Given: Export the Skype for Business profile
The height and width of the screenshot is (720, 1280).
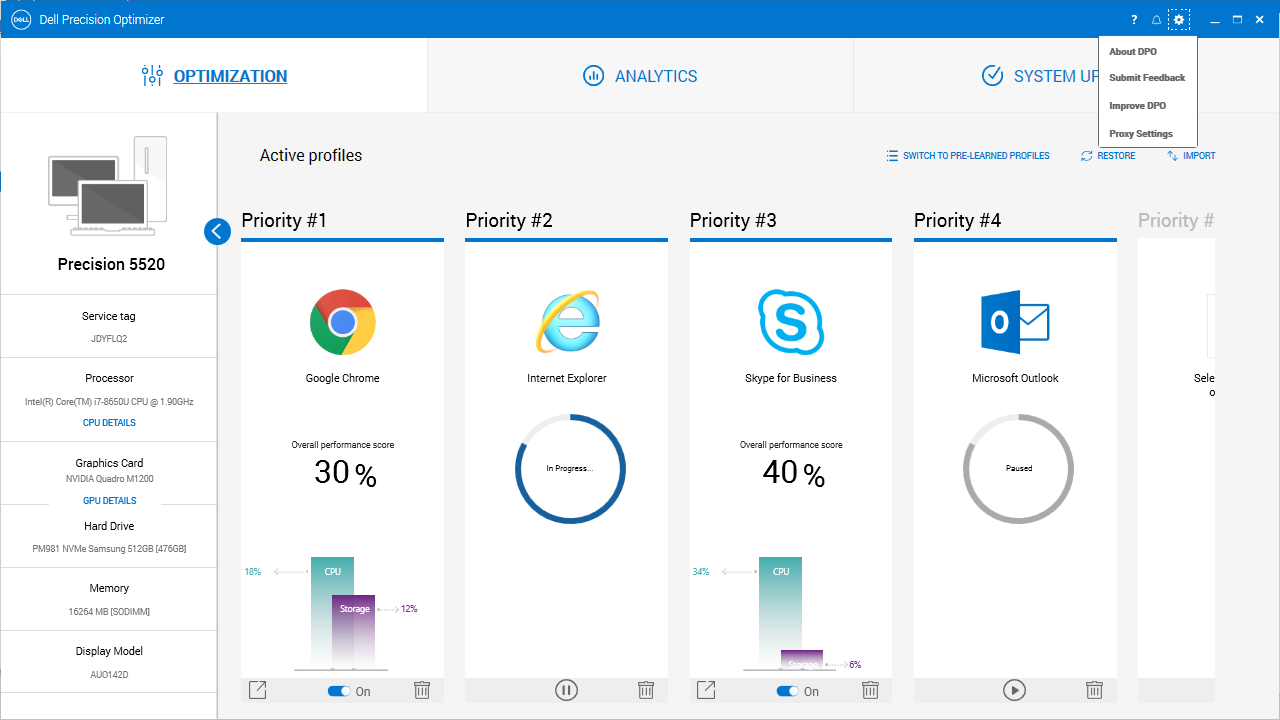Looking at the screenshot, I should click(706, 690).
